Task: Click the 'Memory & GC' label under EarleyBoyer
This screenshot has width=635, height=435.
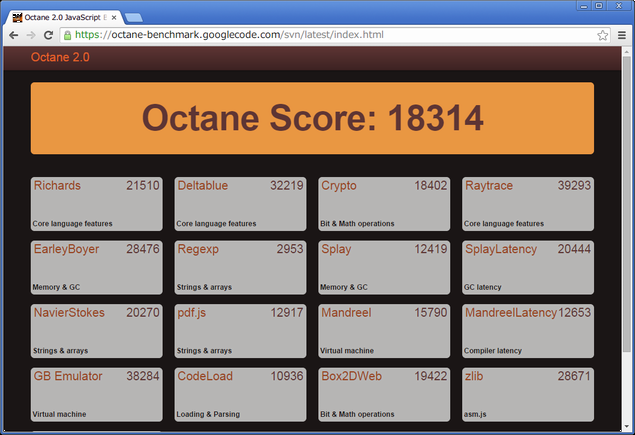Action: coord(56,287)
